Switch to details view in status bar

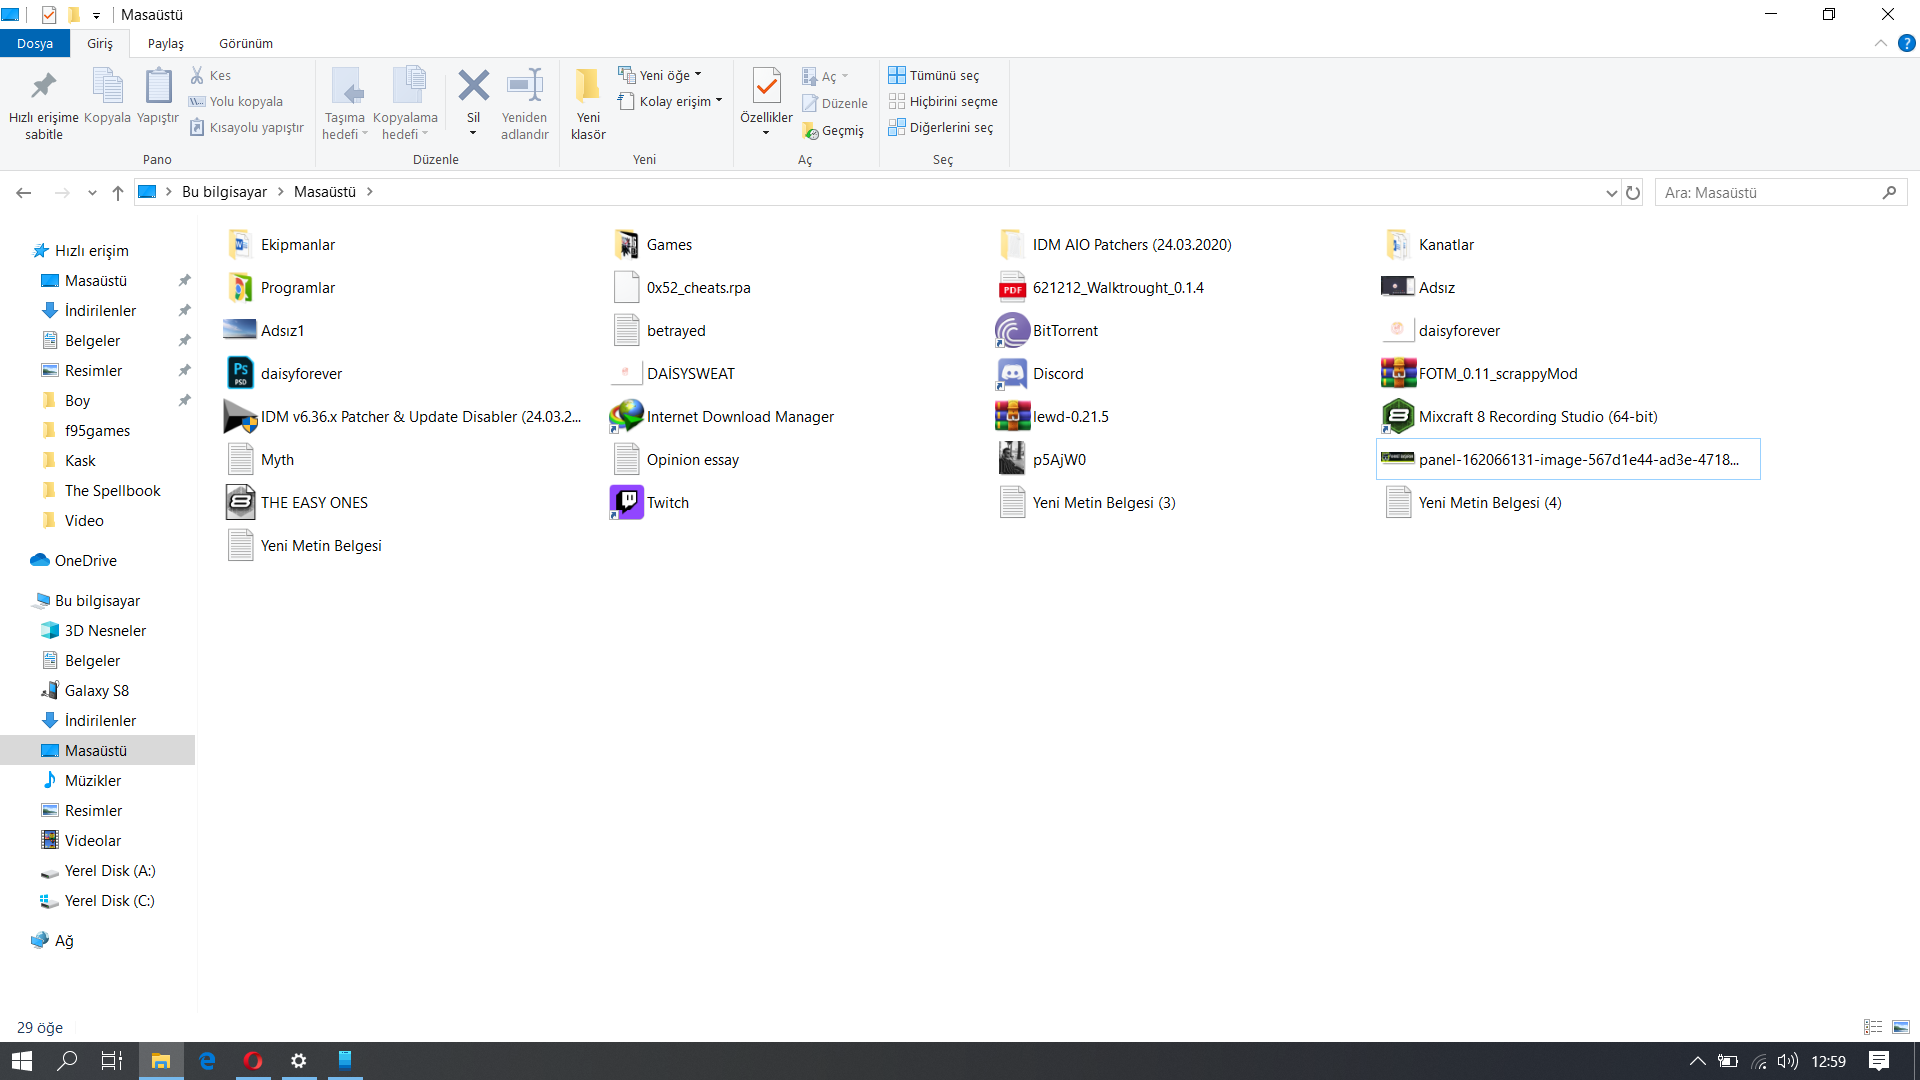pyautogui.click(x=1873, y=1027)
